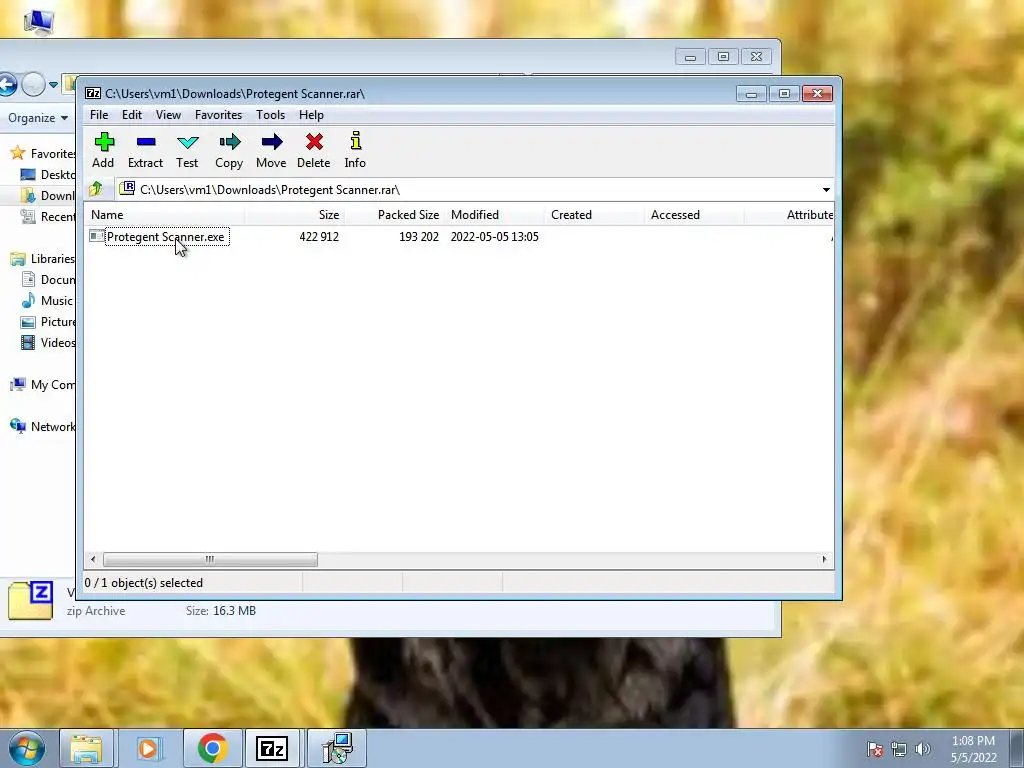
Task: Click the network tray icon
Action: (x=899, y=749)
